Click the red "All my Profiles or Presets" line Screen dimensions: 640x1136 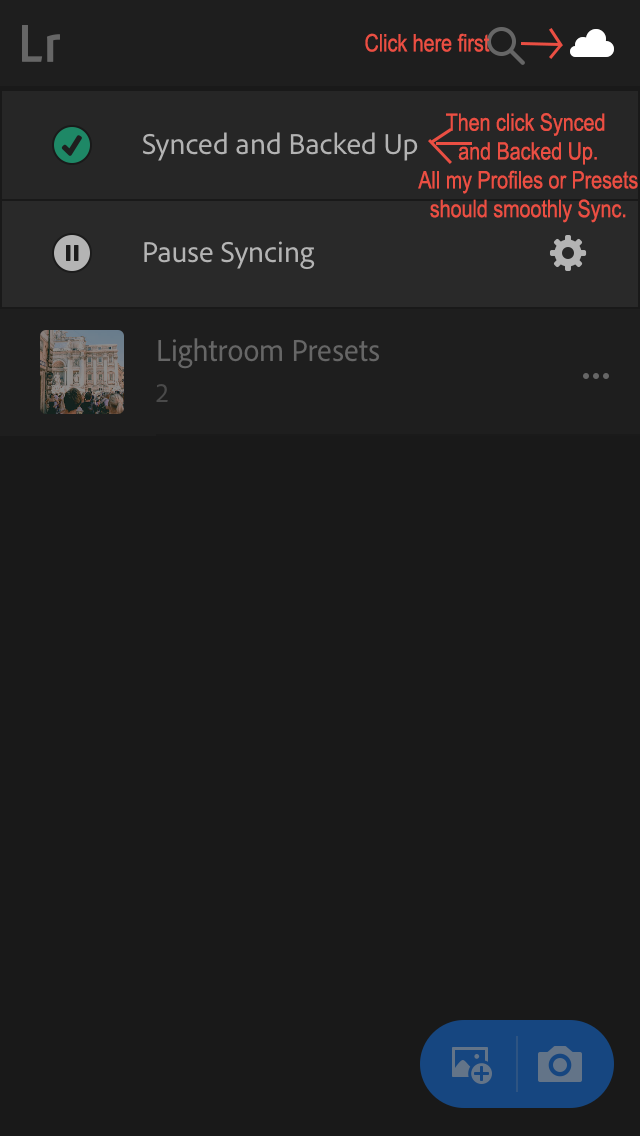528,181
